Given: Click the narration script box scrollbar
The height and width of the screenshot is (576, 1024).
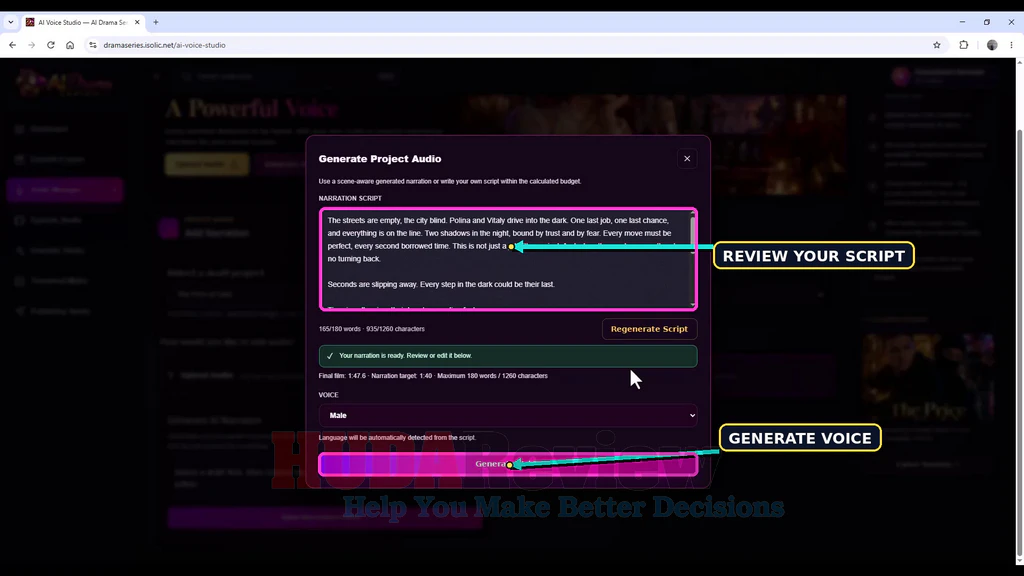Looking at the screenshot, I should coord(692,259).
